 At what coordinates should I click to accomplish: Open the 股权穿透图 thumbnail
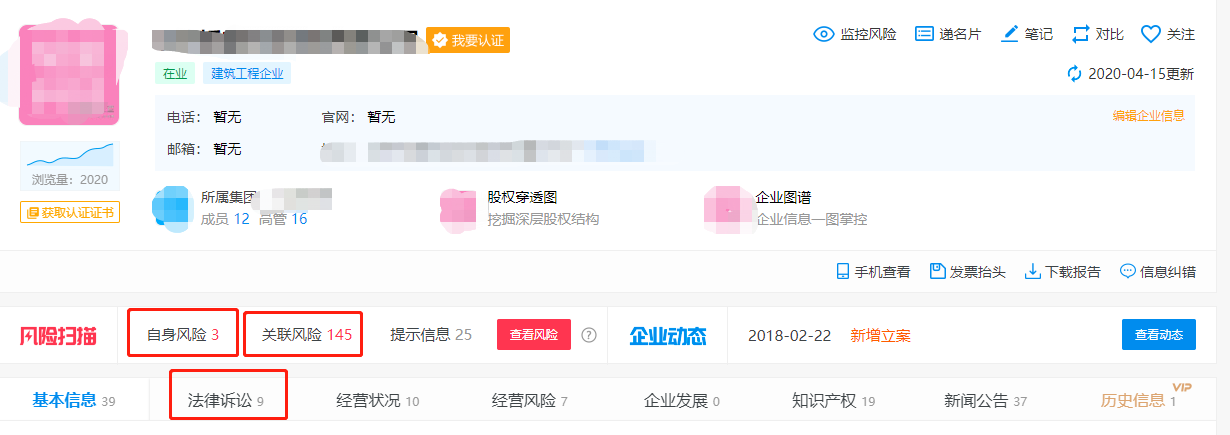(458, 208)
